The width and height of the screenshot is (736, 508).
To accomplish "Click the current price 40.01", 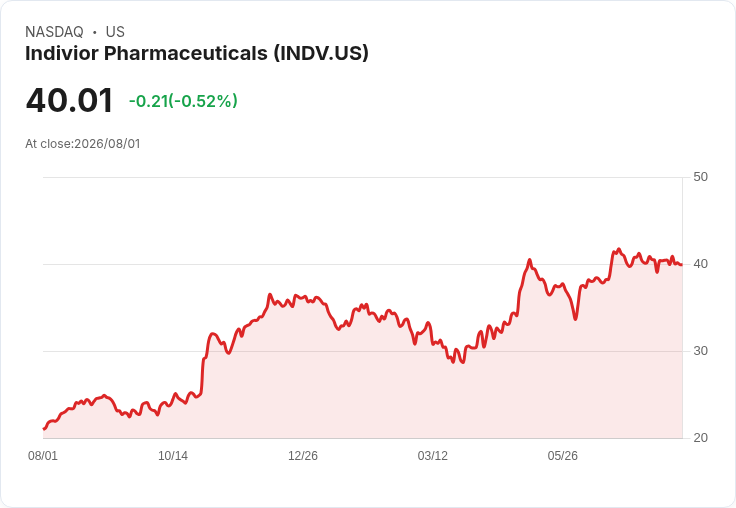I will click(x=69, y=100).
